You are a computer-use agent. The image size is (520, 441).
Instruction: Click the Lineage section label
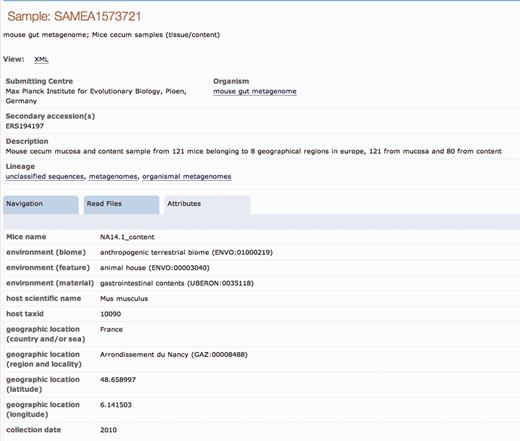pyautogui.click(x=20, y=166)
